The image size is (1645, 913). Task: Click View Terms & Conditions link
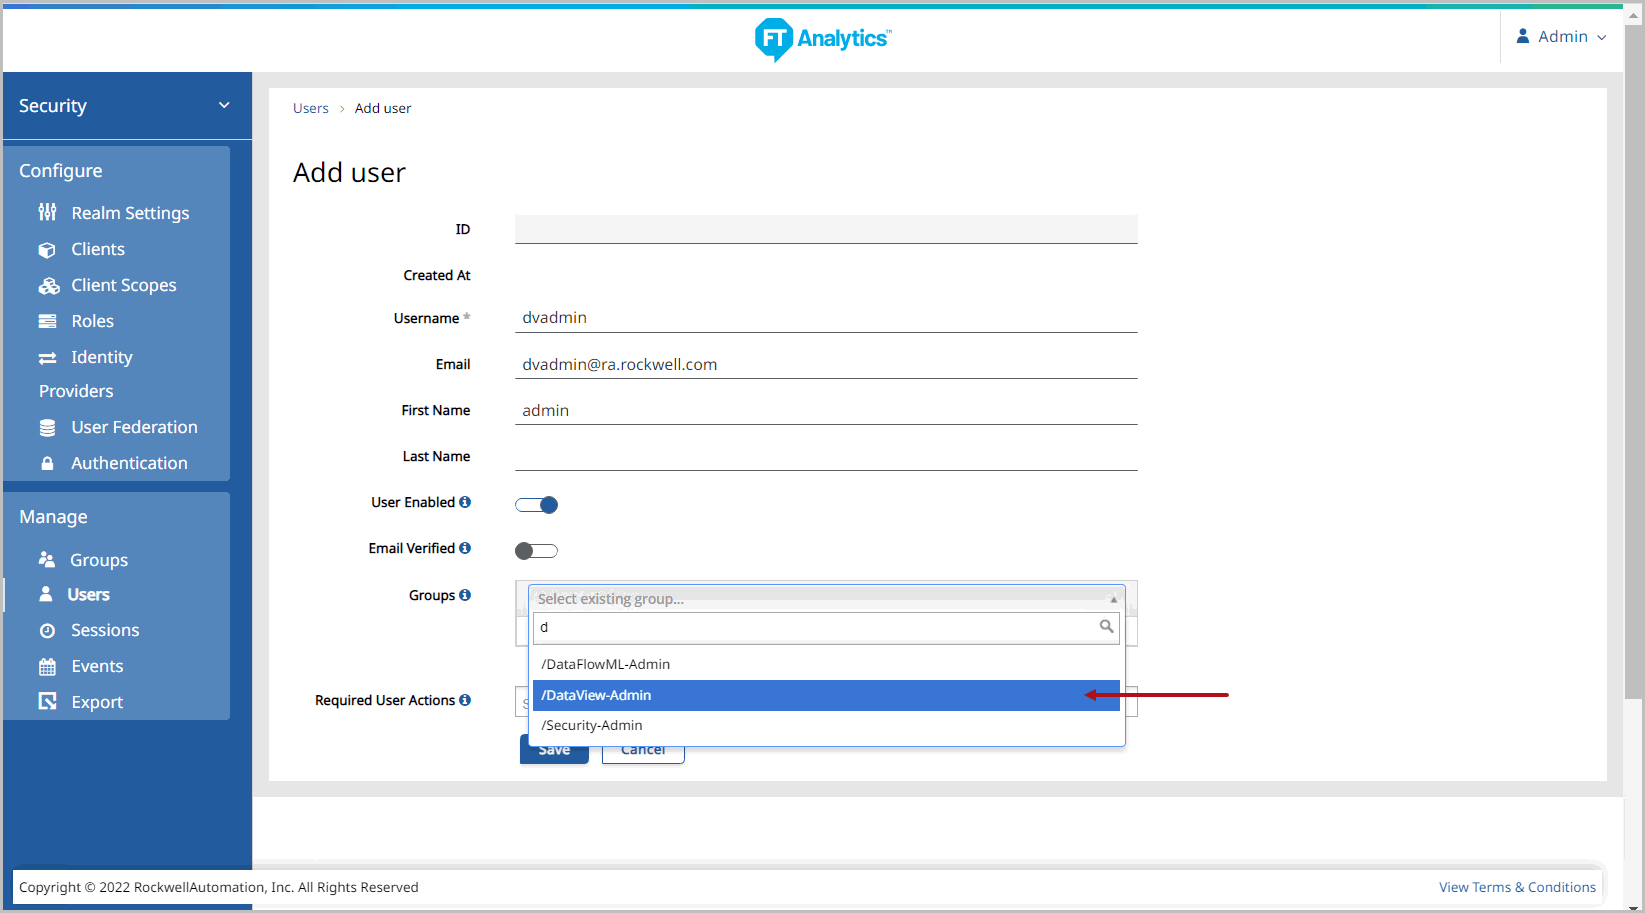(x=1517, y=887)
